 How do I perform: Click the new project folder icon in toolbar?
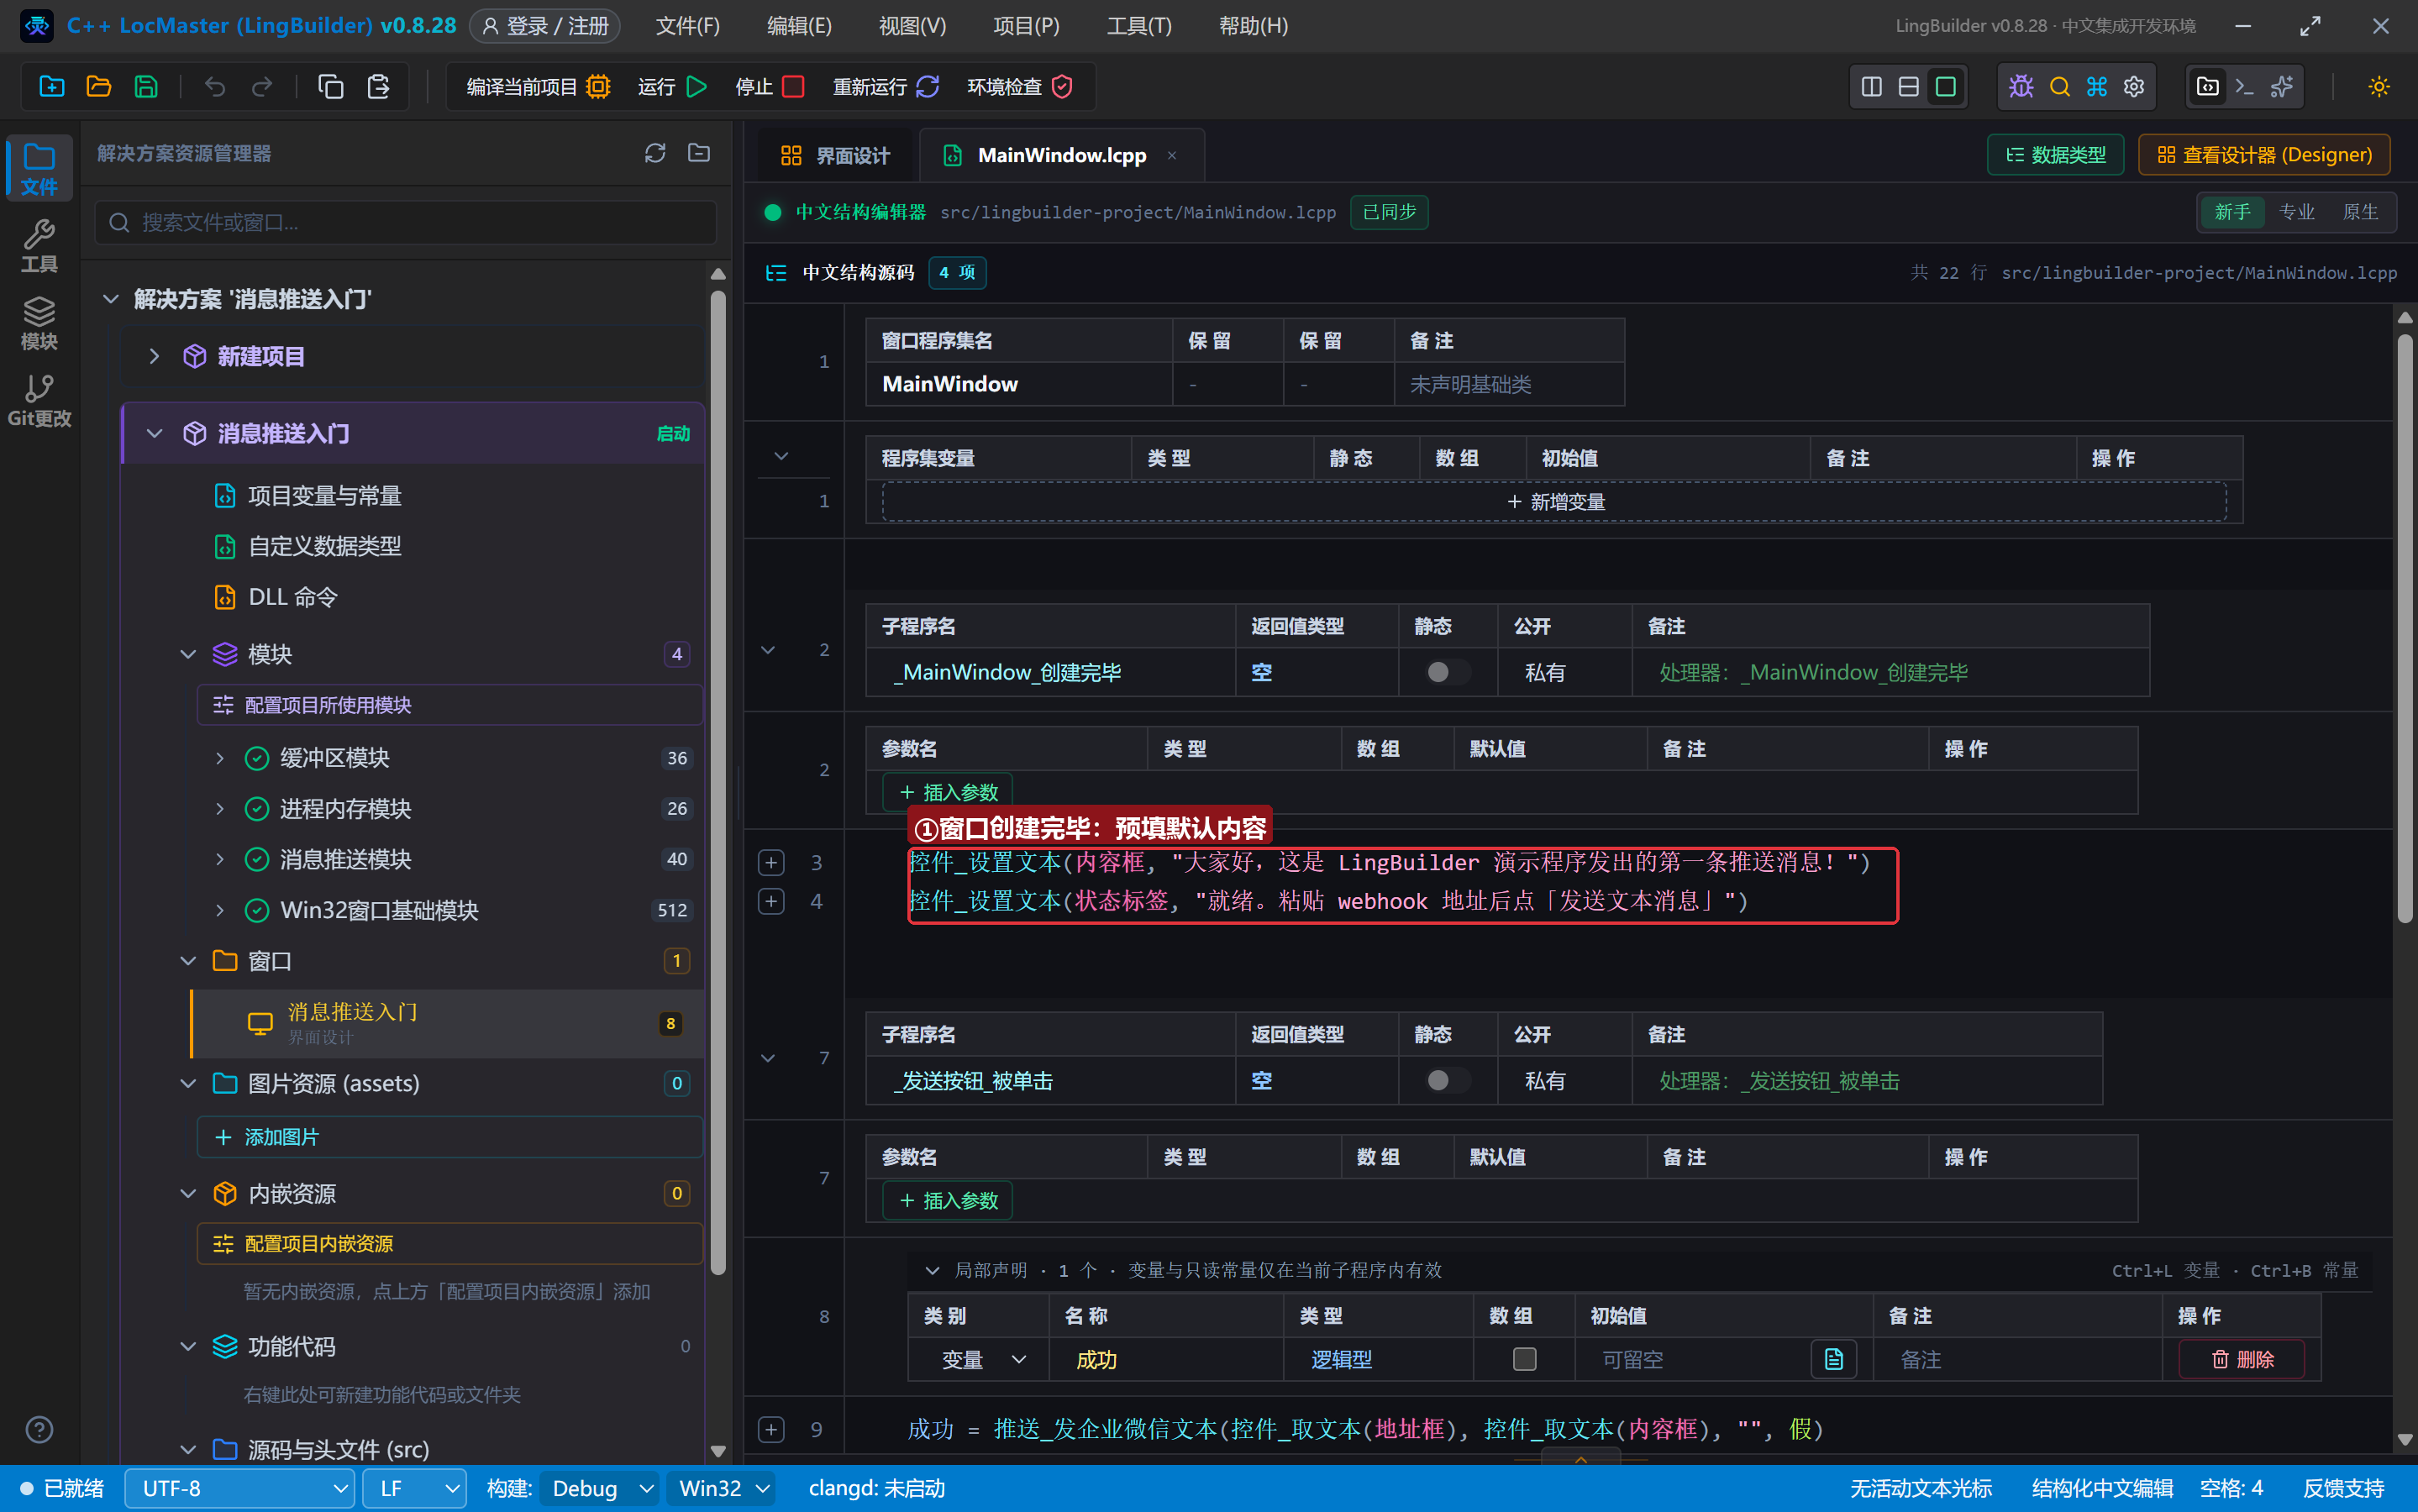tap(52, 87)
